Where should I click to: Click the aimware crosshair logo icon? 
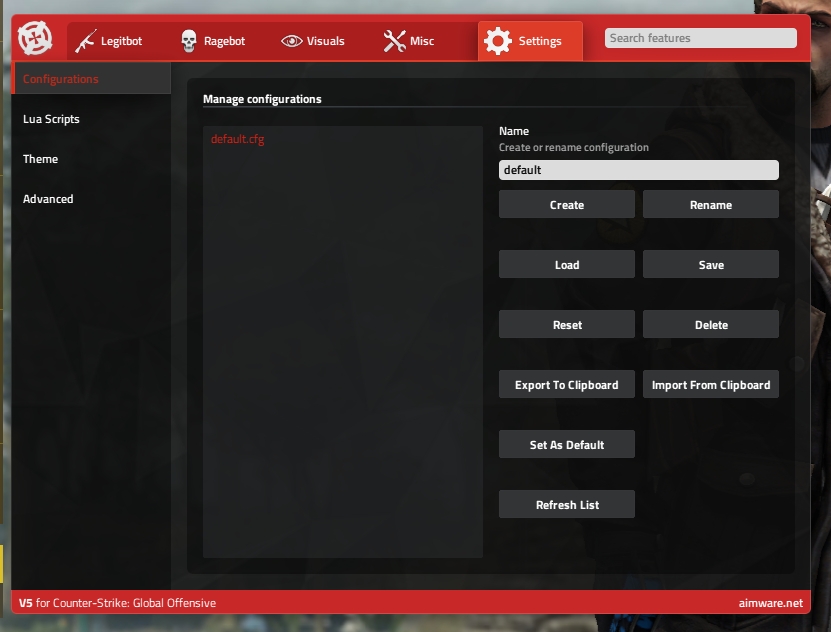pos(35,40)
